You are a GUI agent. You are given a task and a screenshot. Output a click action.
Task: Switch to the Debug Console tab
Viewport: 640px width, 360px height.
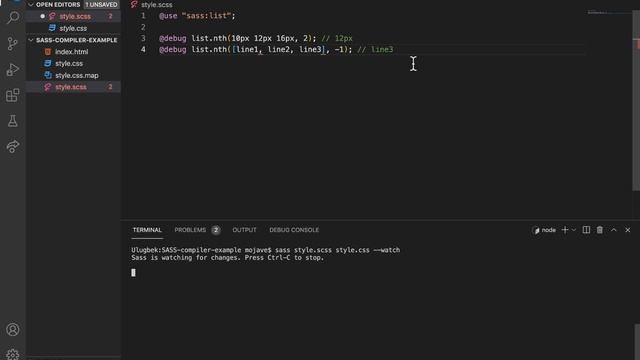coord(294,230)
